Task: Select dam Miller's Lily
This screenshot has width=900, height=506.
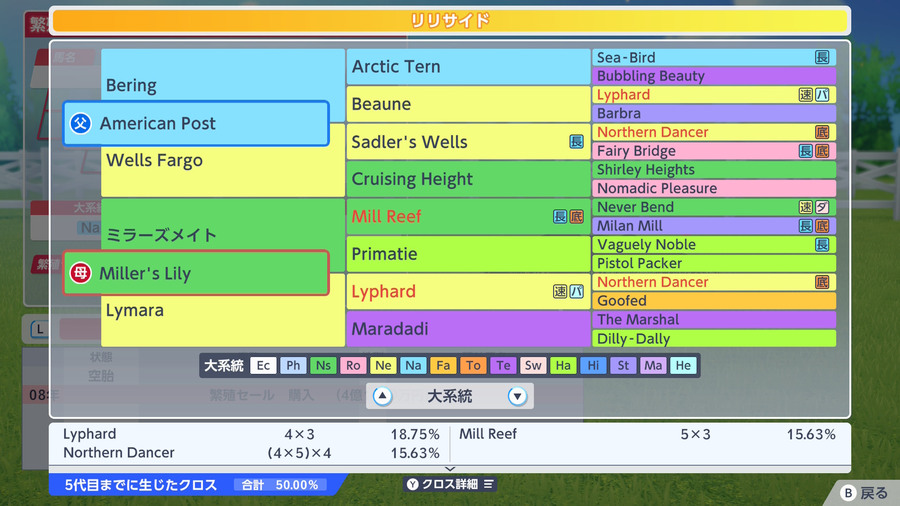Action: pos(196,273)
